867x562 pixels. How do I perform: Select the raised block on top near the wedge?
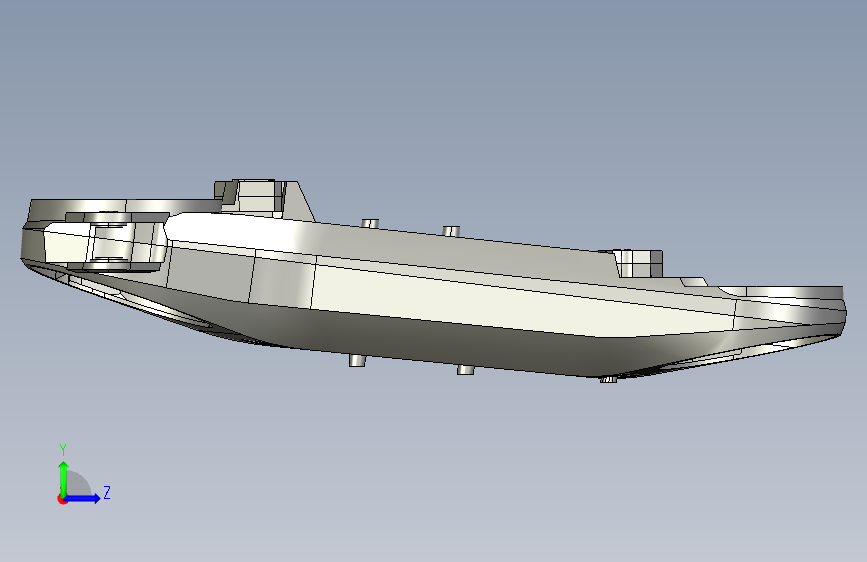pyautogui.click(x=257, y=196)
